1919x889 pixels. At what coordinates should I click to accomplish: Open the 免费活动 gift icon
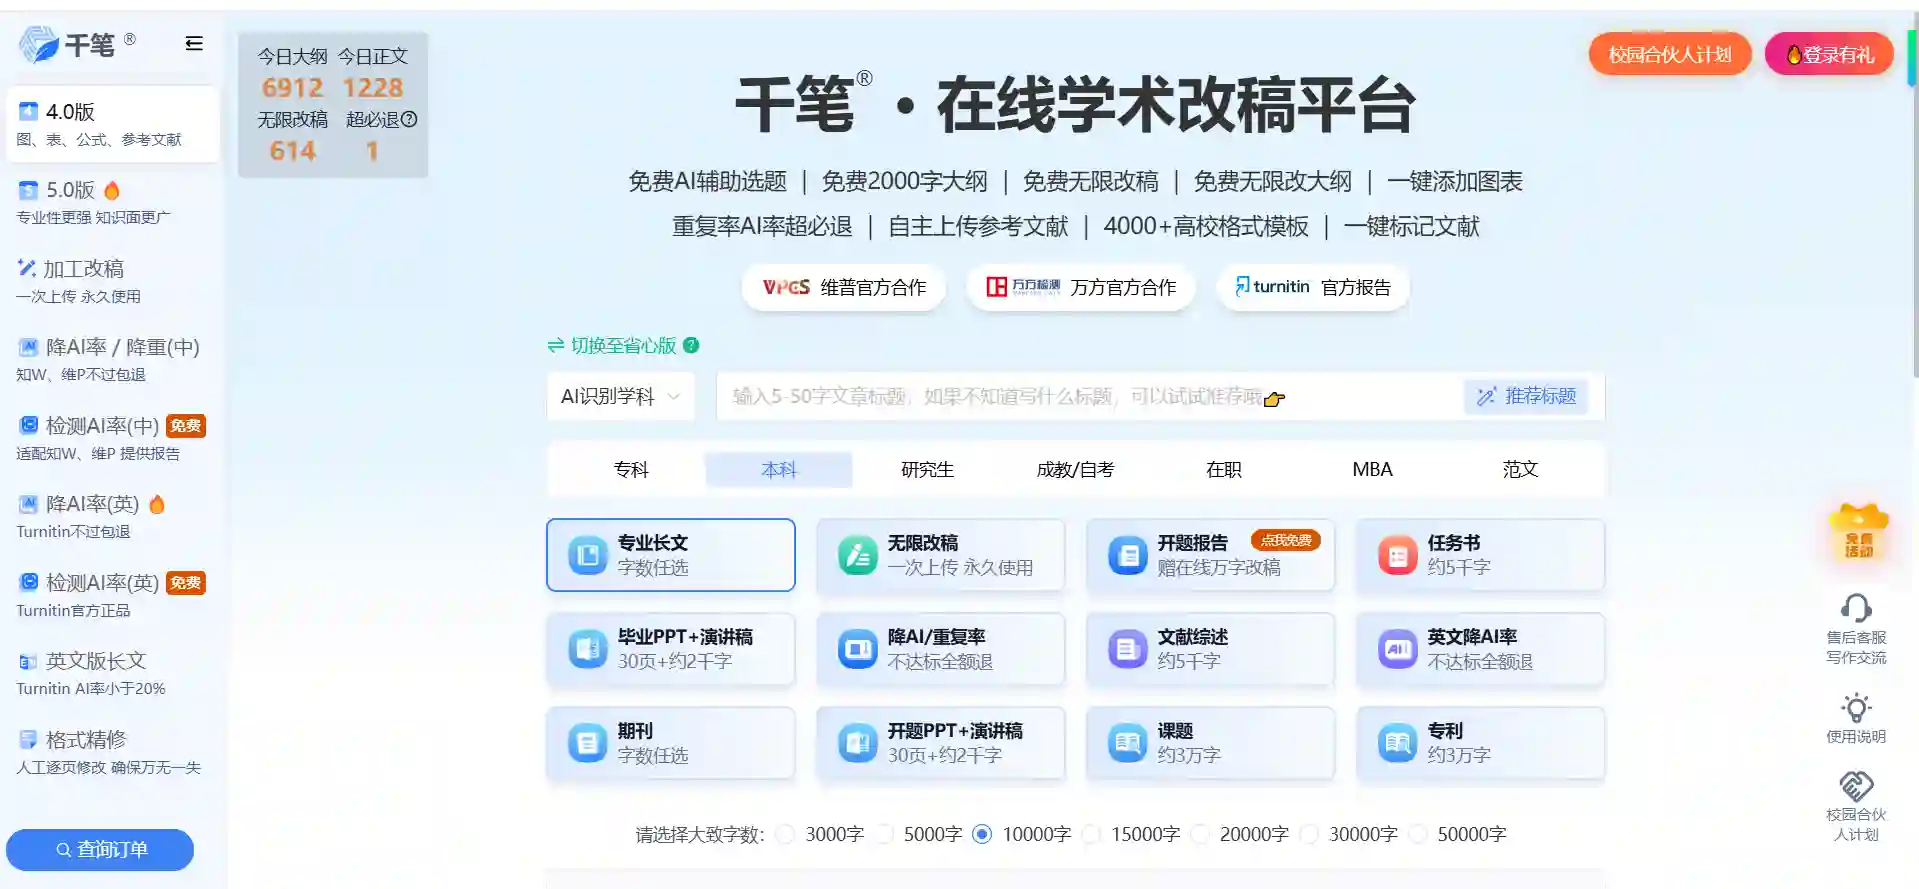[x=1858, y=532]
